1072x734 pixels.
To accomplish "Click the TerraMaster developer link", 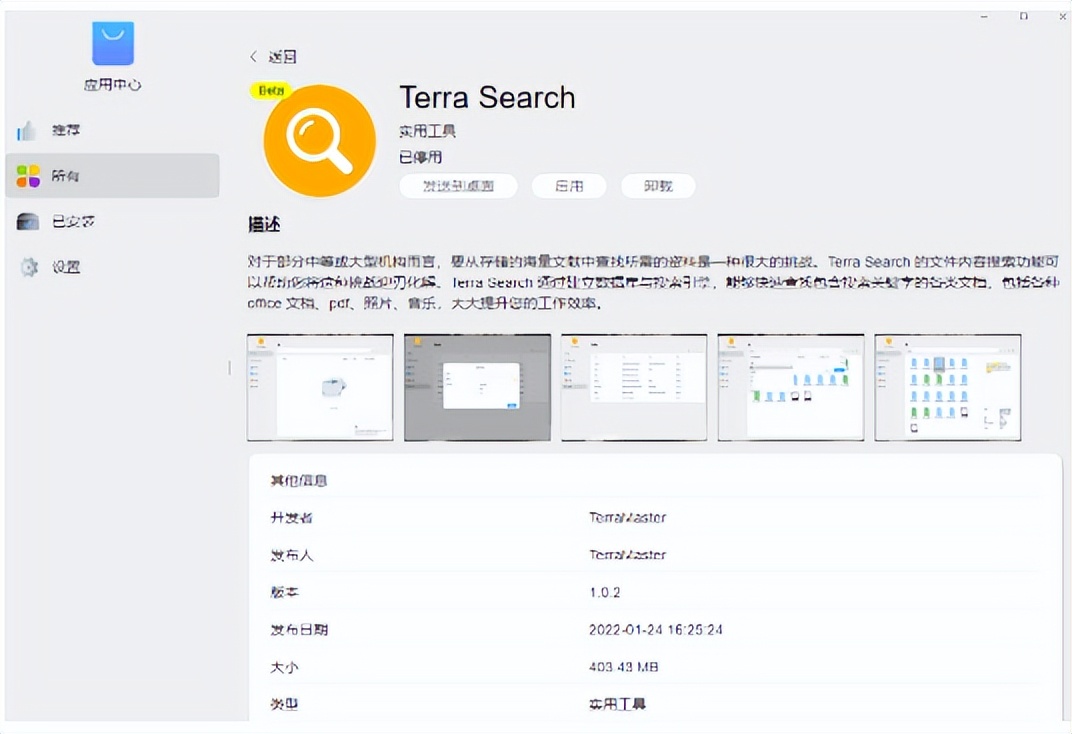I will coord(628,517).
